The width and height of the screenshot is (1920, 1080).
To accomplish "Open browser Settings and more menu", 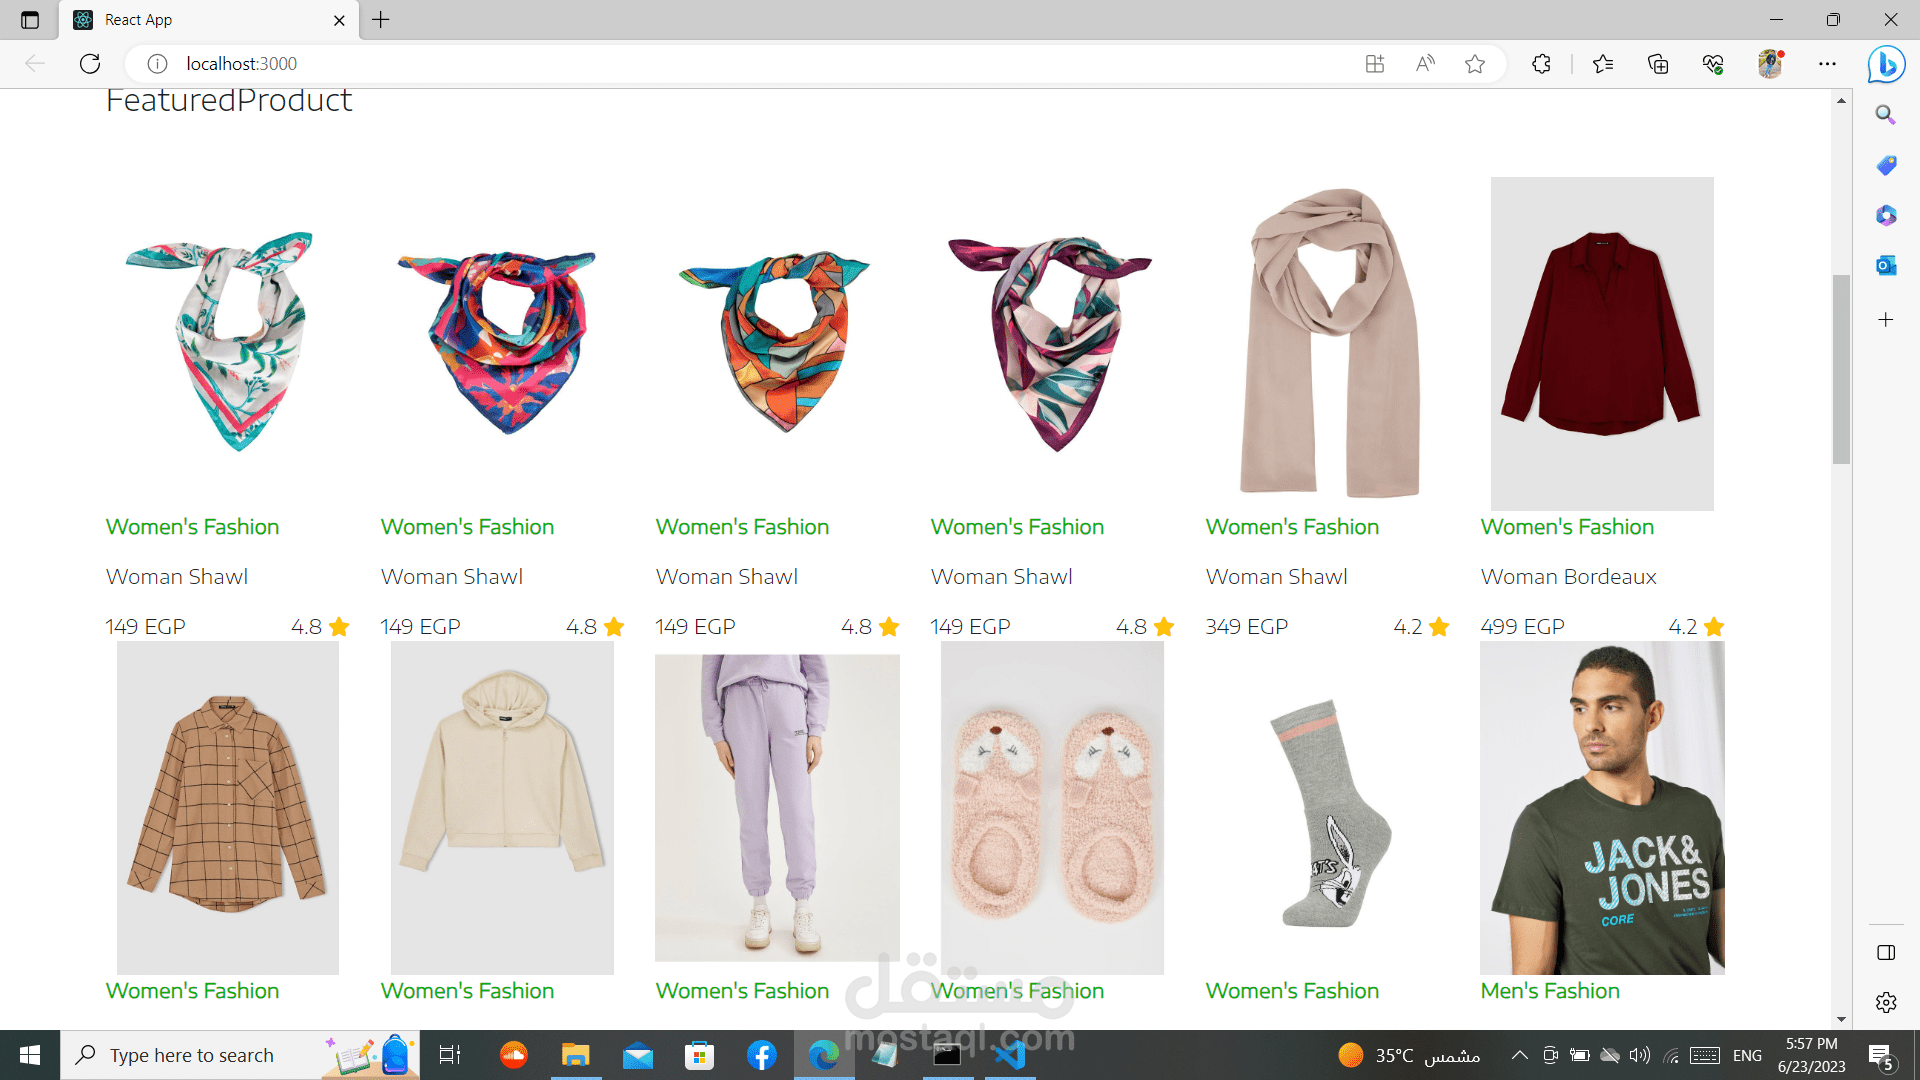I will click(x=1827, y=64).
